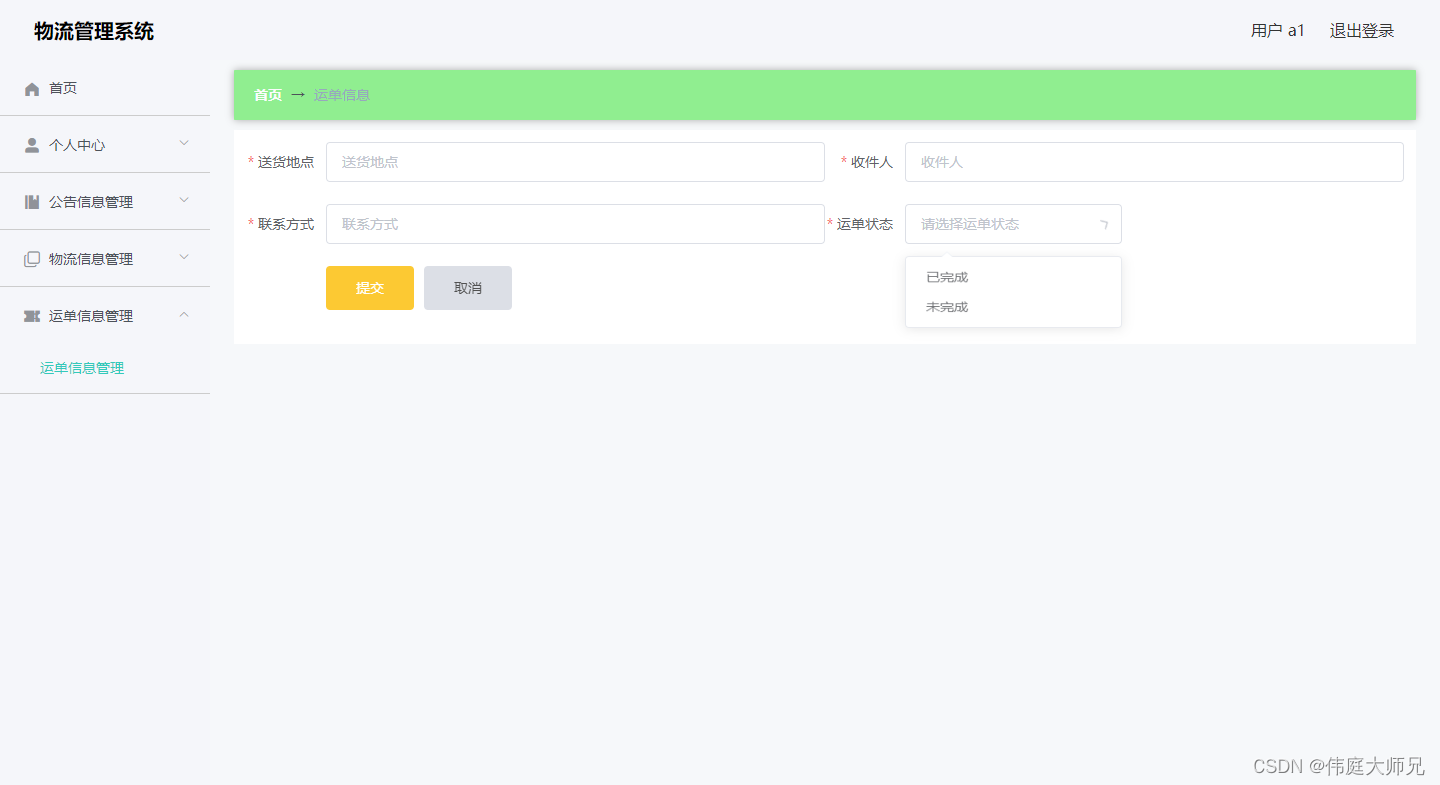Screen dimensions: 1440x785
Task: Click the 联系方式 field label
Action: pos(286,224)
